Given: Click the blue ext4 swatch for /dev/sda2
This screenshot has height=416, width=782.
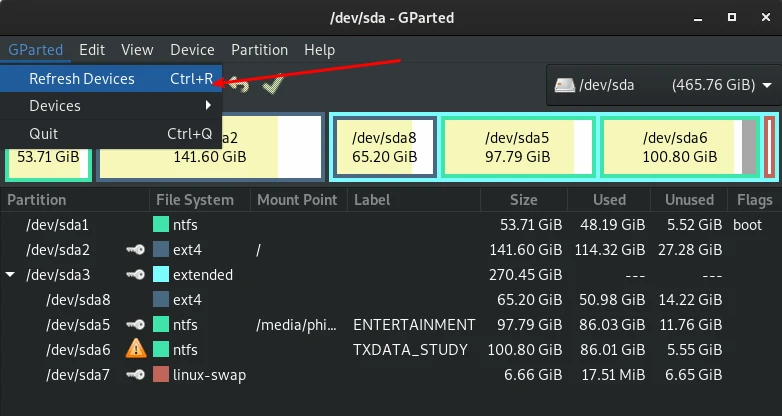Looking at the screenshot, I should pos(161,249).
